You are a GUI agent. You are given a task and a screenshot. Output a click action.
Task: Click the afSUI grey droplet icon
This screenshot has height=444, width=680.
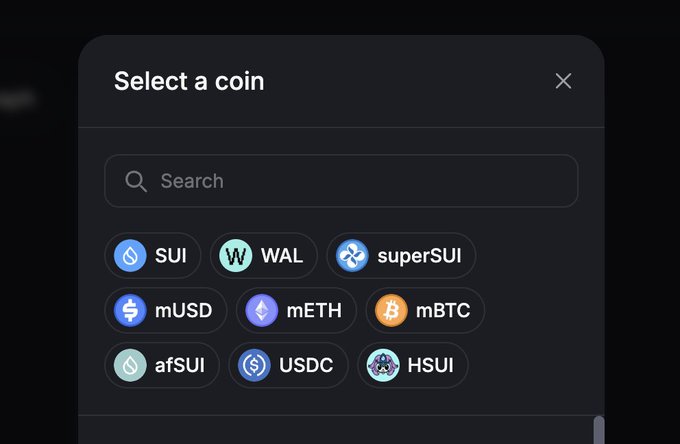[x=130, y=365]
